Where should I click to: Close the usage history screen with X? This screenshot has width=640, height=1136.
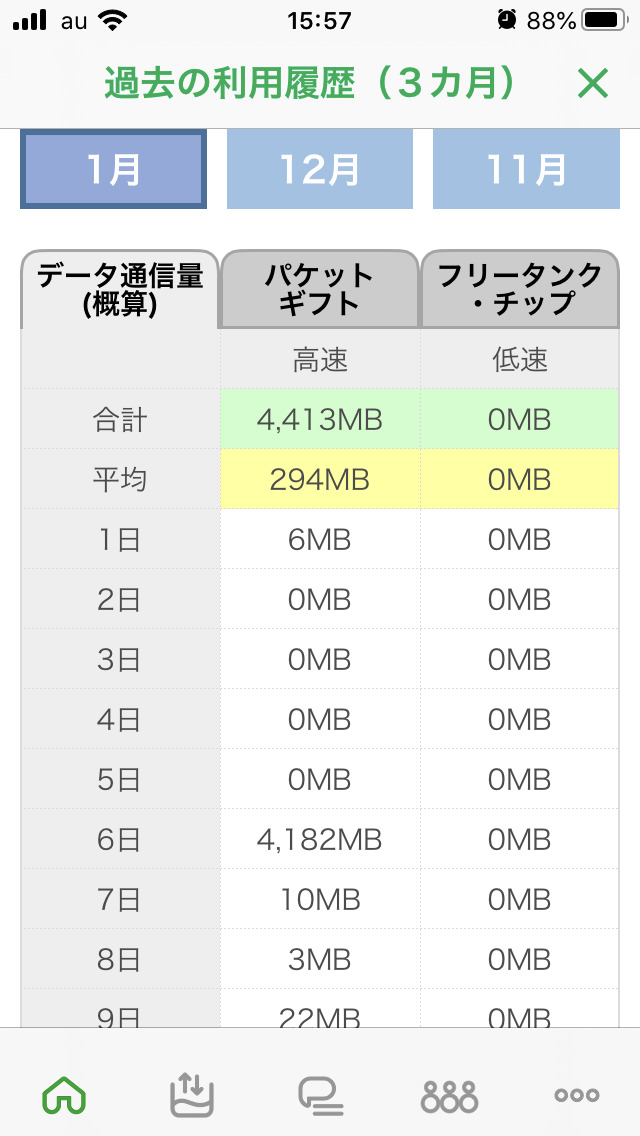point(593,84)
